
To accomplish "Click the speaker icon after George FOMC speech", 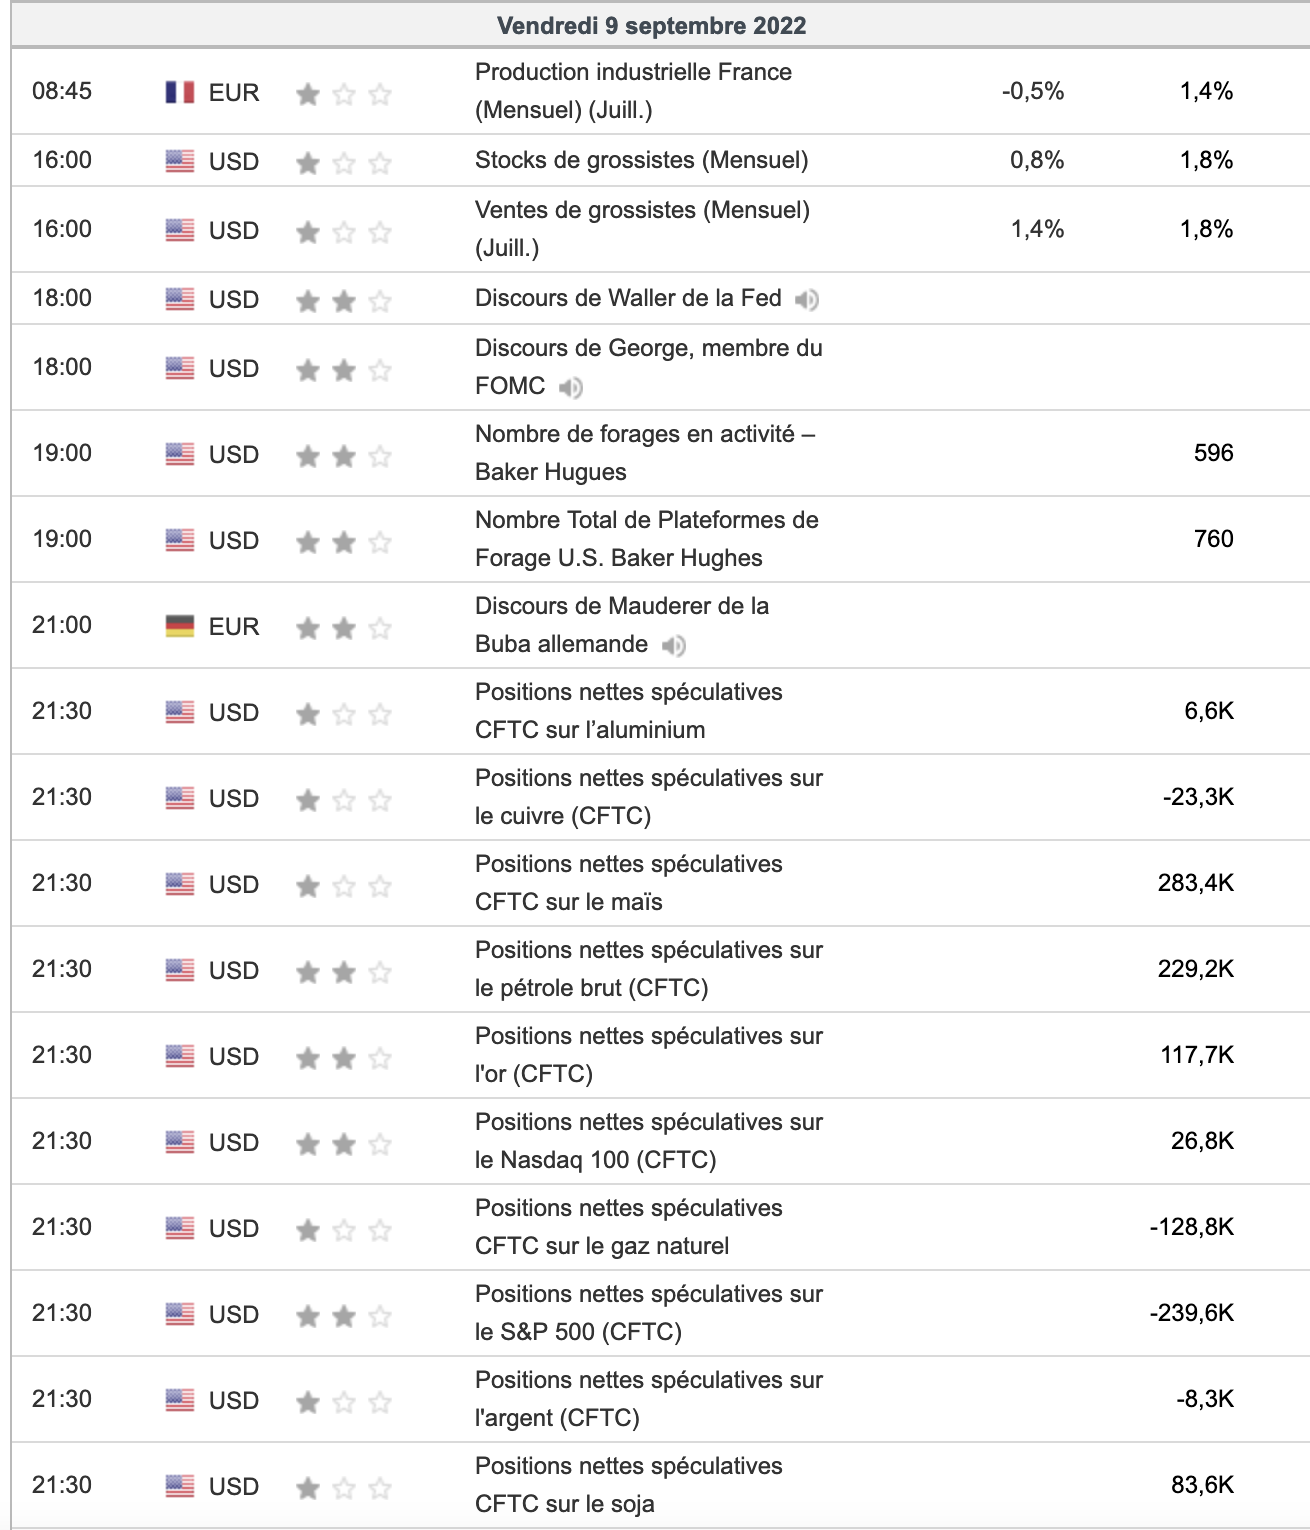I will pos(571,387).
